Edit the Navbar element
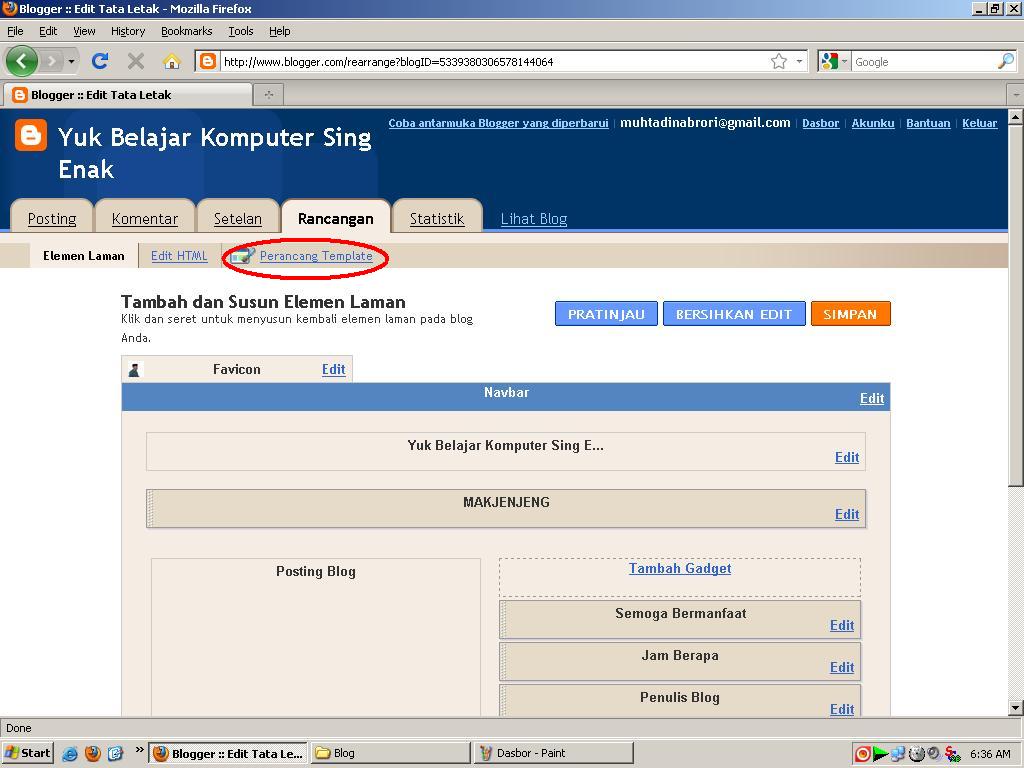Image resolution: width=1024 pixels, height=768 pixels. [872, 398]
